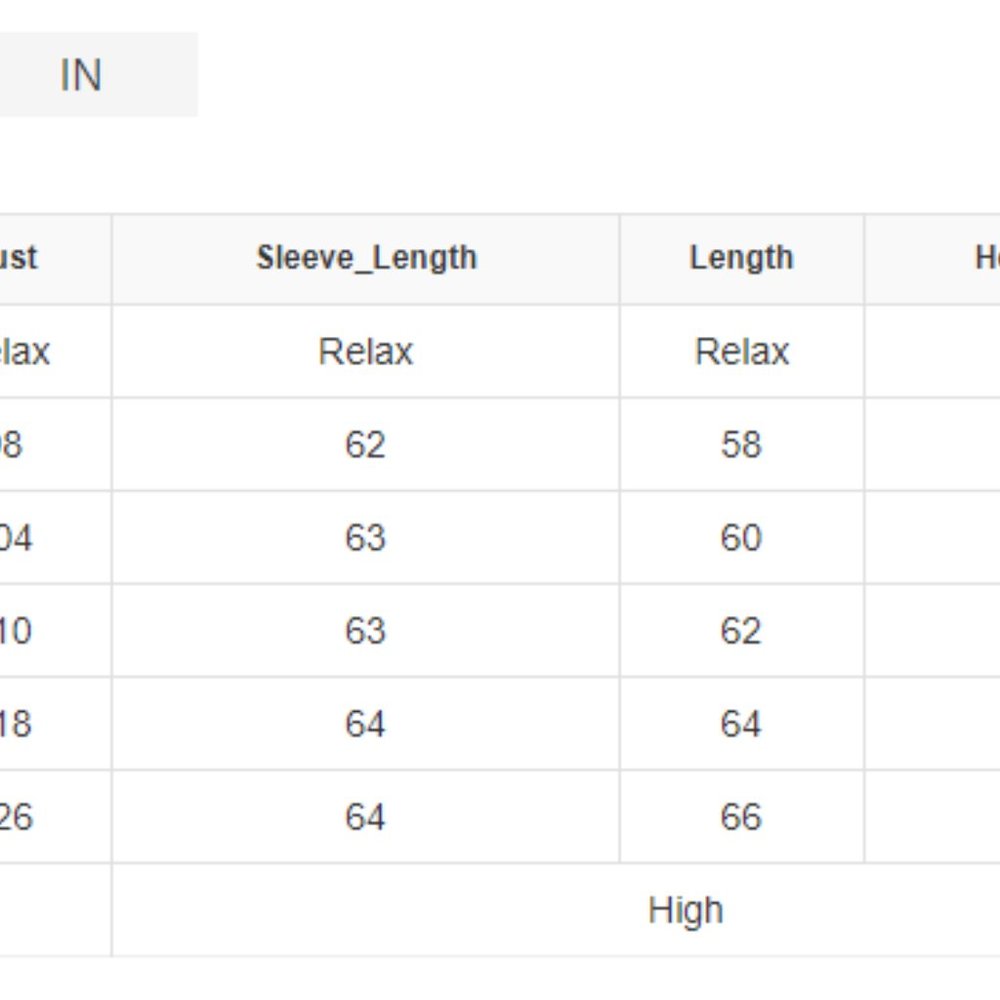The width and height of the screenshot is (1000, 1000).
Task: Click the partially visible Bust header
Action: [19, 258]
